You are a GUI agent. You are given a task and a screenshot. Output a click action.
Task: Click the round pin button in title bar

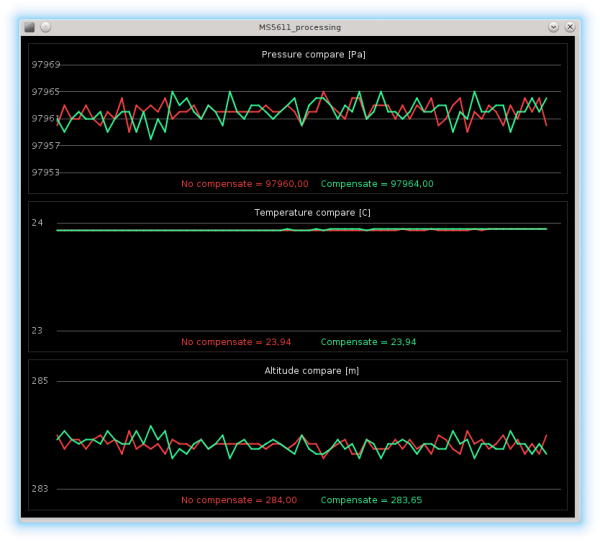(x=46, y=27)
